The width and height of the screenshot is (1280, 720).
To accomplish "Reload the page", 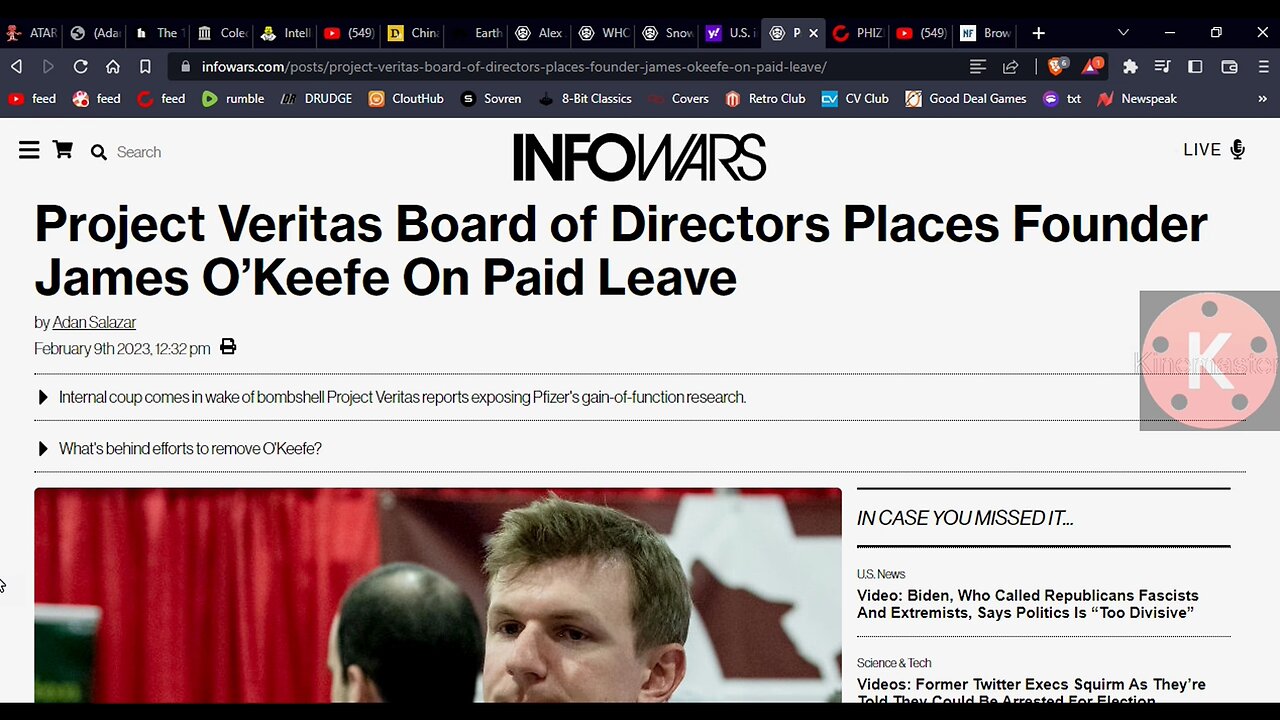I will (81, 67).
